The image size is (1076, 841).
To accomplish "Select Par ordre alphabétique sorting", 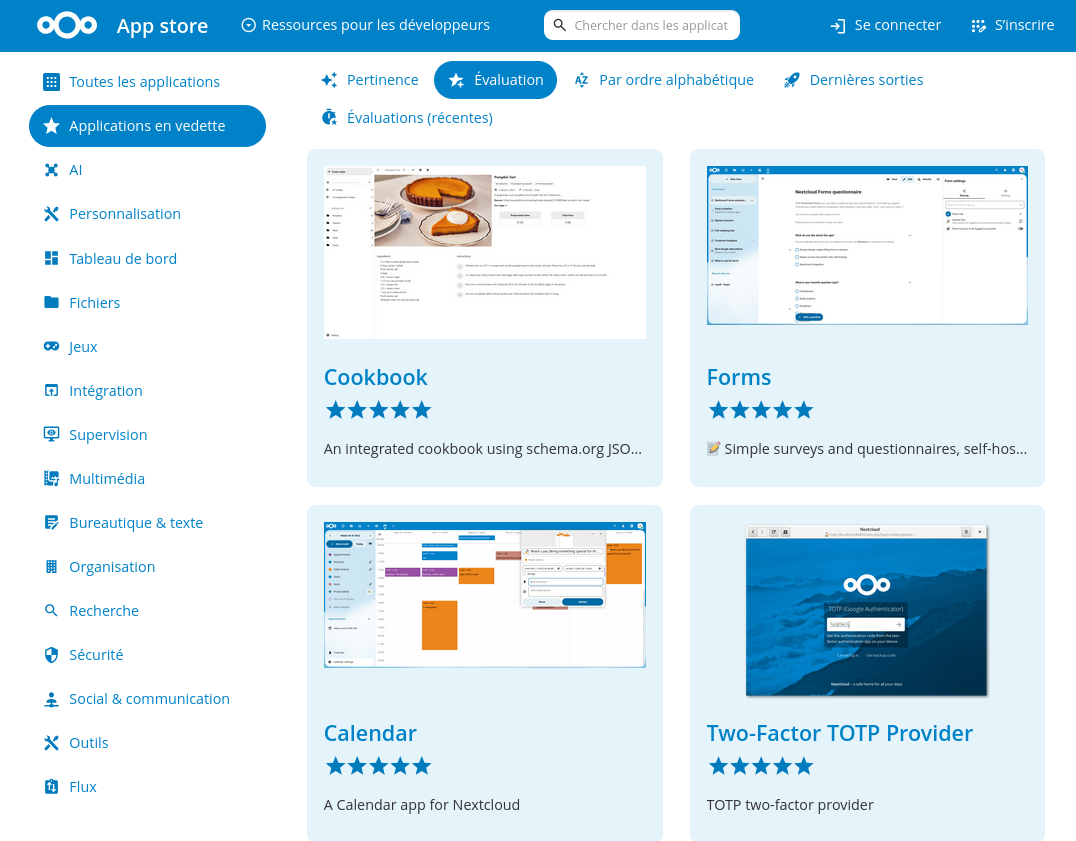I will coord(663,80).
